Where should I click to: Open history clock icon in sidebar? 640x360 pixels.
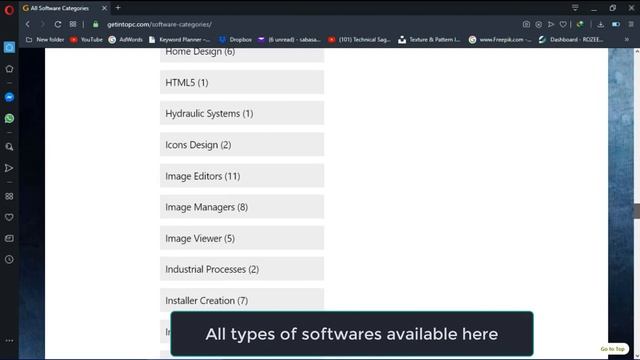click(x=9, y=259)
